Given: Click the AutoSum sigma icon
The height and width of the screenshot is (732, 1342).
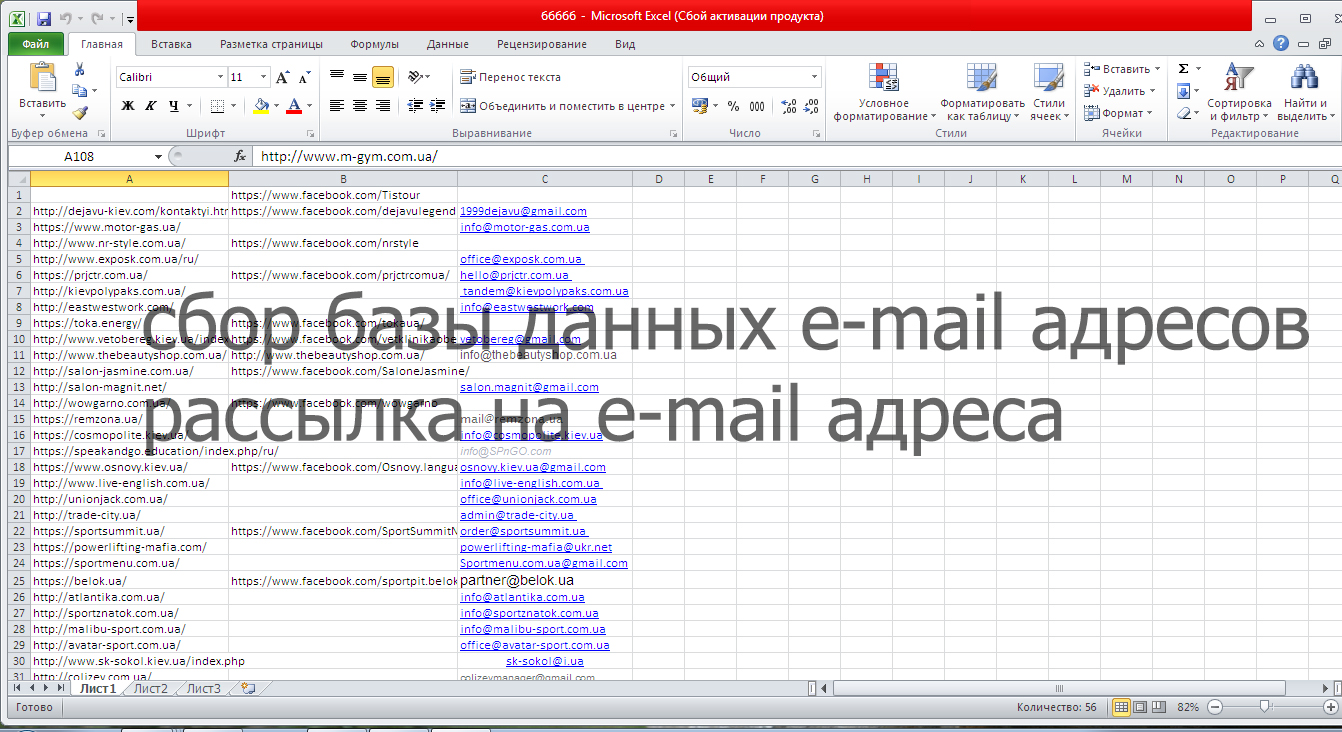Looking at the screenshot, I should pyautogui.click(x=1184, y=69).
